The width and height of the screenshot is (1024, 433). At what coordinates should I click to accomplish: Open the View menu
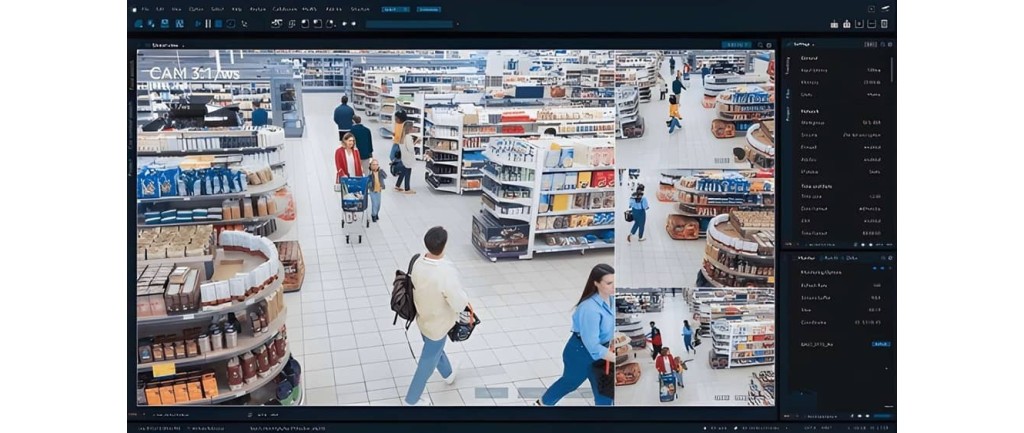click(x=176, y=9)
